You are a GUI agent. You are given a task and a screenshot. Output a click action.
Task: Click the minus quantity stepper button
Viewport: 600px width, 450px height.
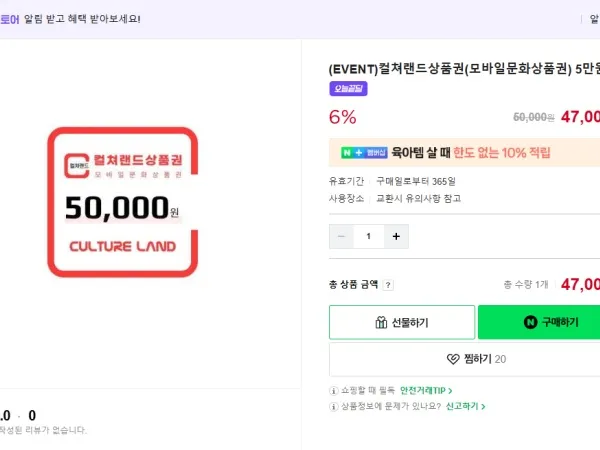pos(342,237)
